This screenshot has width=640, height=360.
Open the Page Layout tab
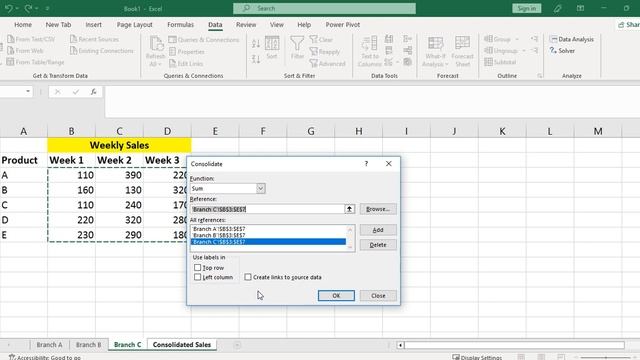click(134, 25)
